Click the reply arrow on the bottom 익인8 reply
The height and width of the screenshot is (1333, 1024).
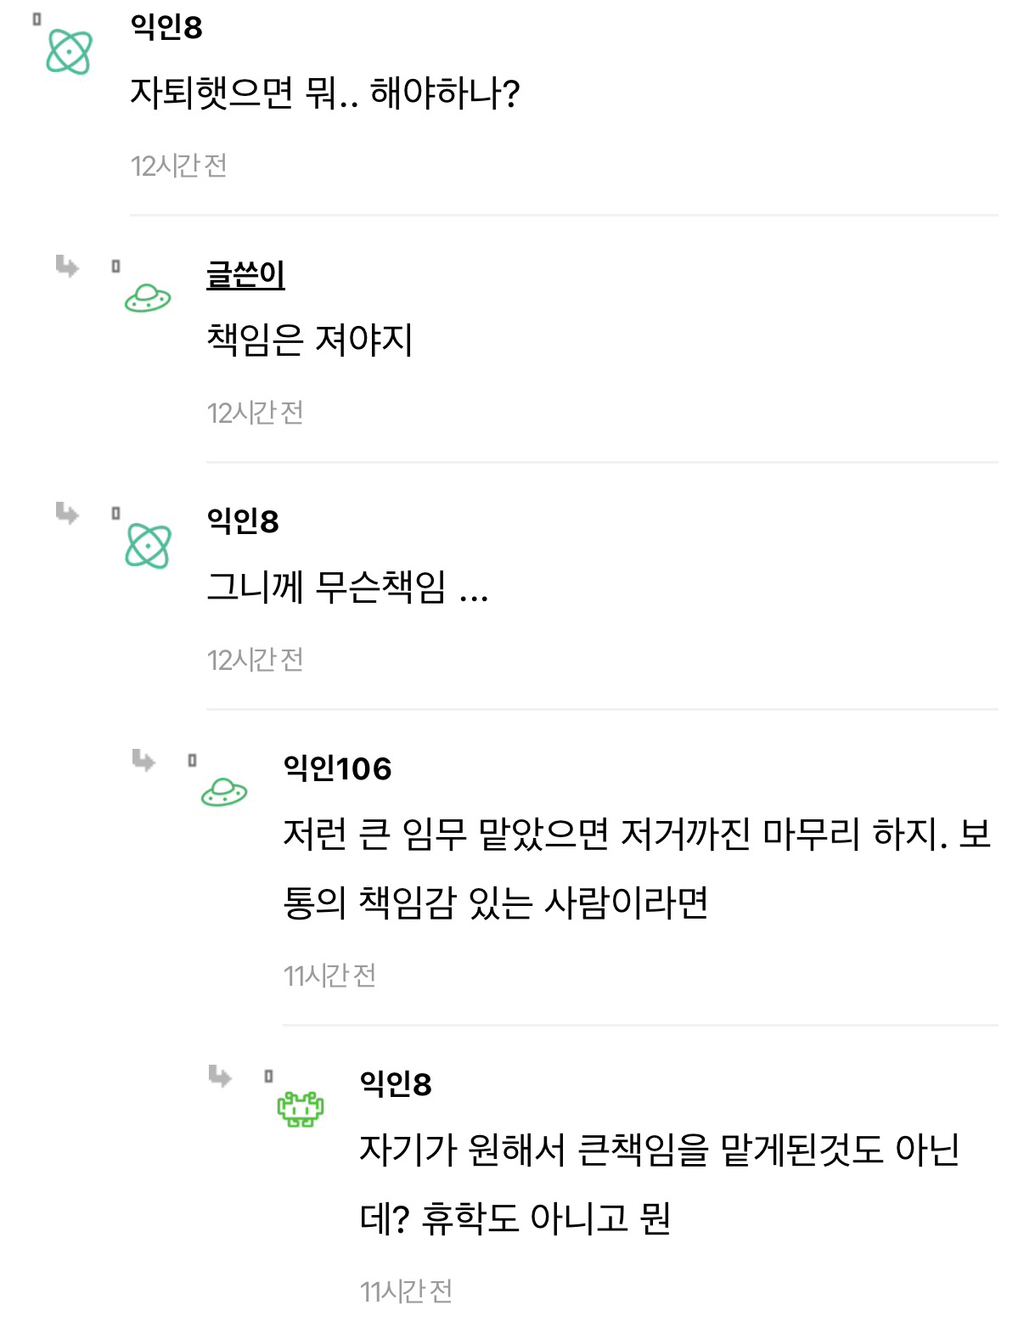[219, 1078]
